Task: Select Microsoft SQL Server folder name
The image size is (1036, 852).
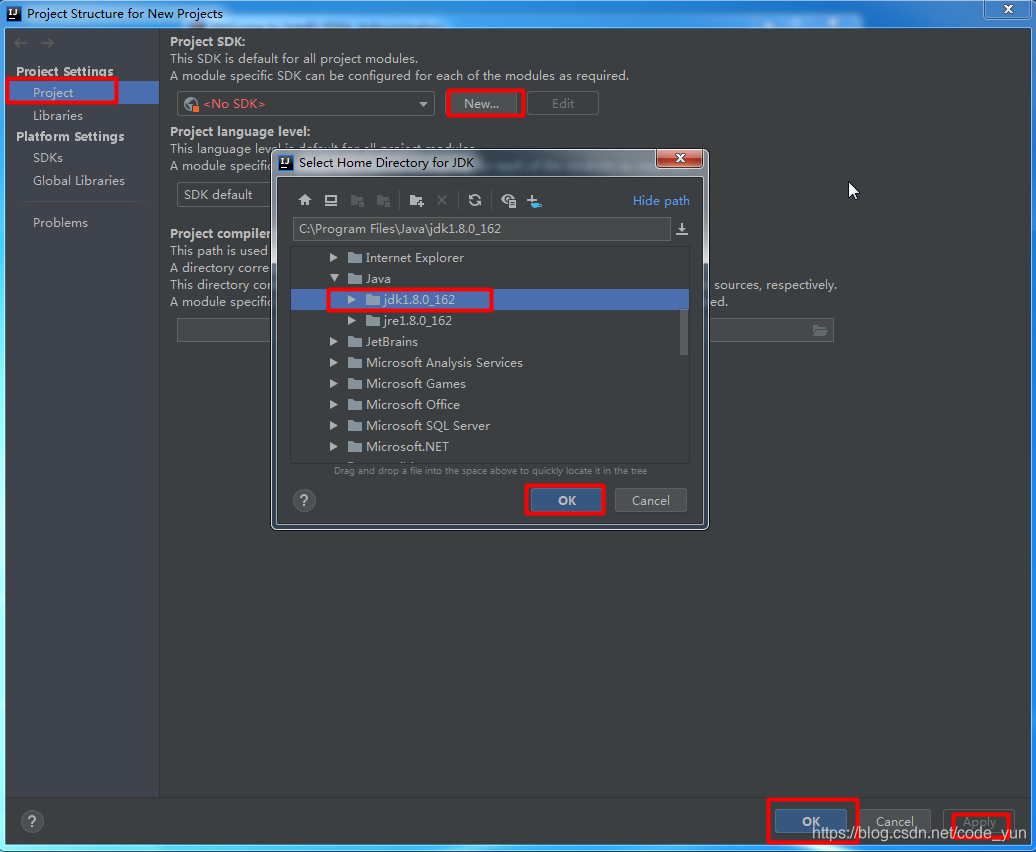Action: (428, 425)
